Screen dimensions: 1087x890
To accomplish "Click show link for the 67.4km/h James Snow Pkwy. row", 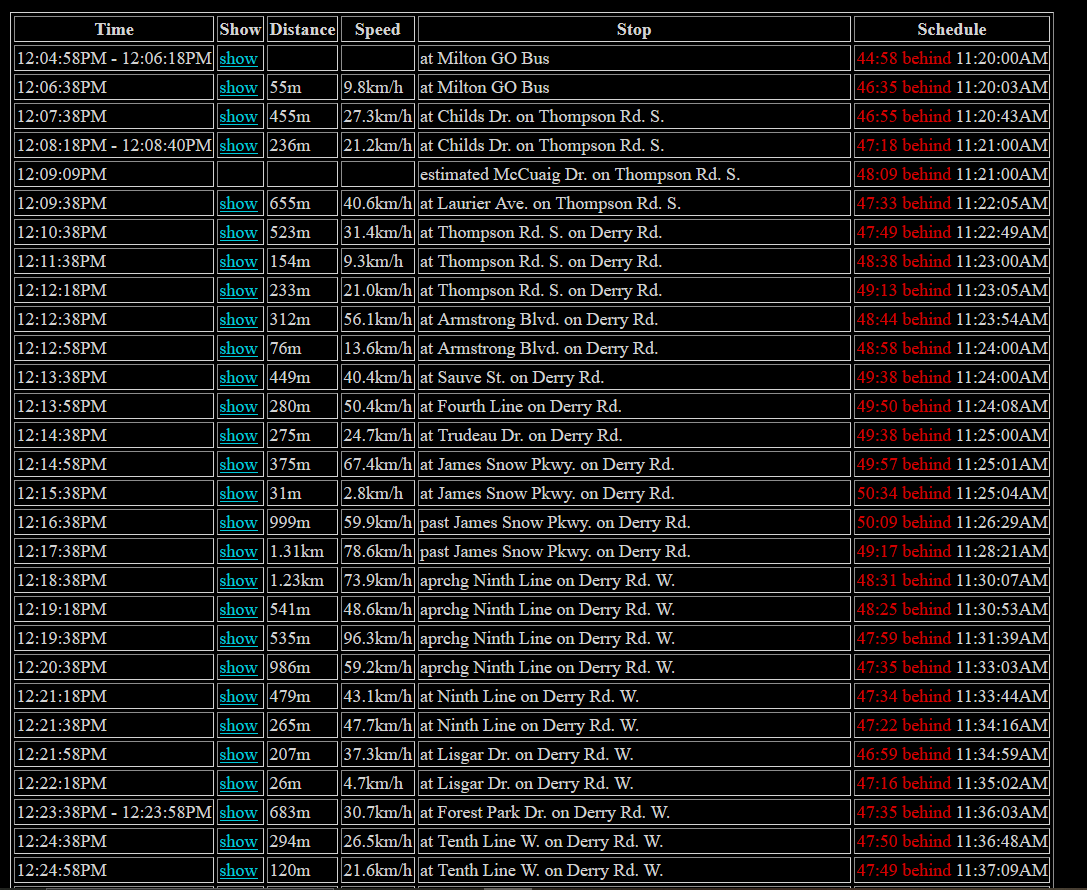I will tap(238, 465).
